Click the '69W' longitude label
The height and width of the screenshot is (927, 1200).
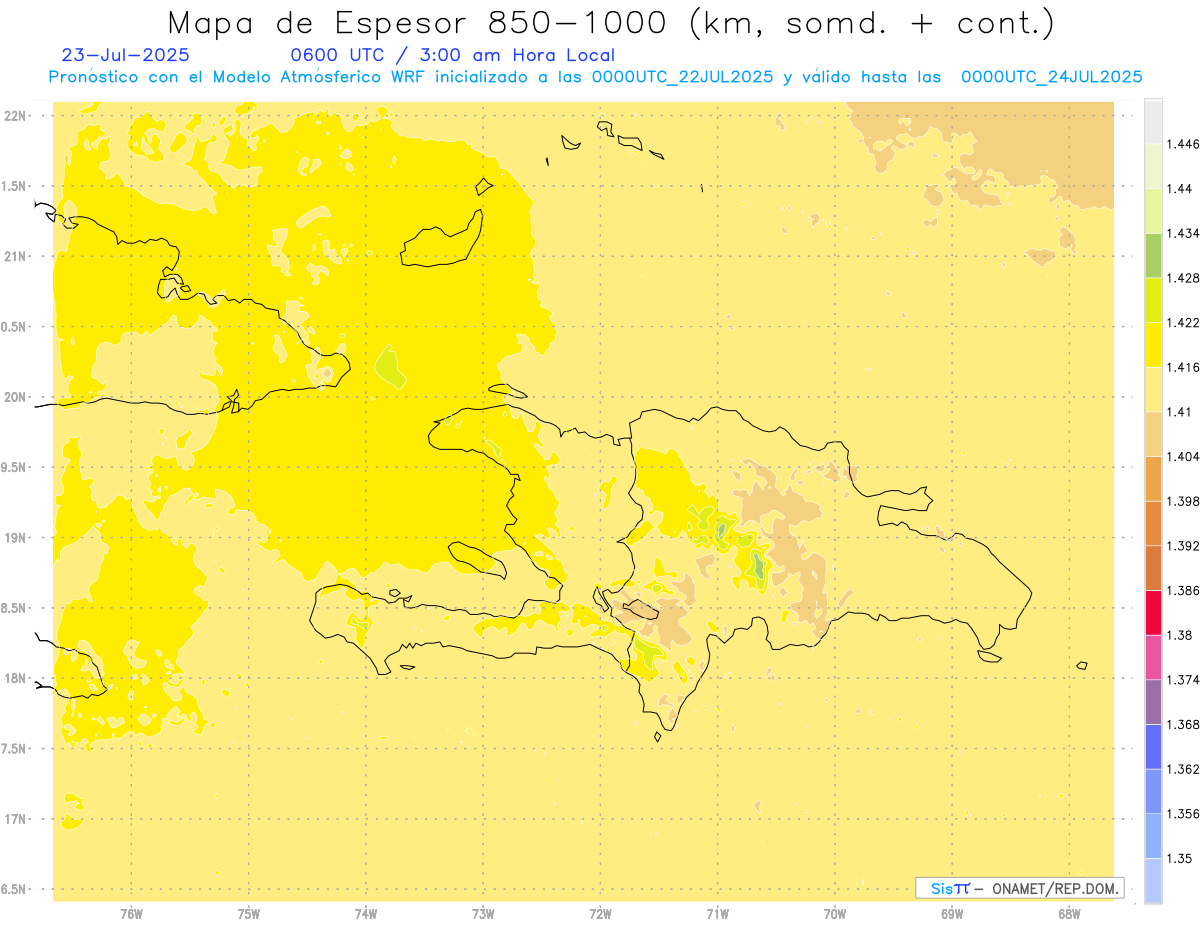point(952,914)
